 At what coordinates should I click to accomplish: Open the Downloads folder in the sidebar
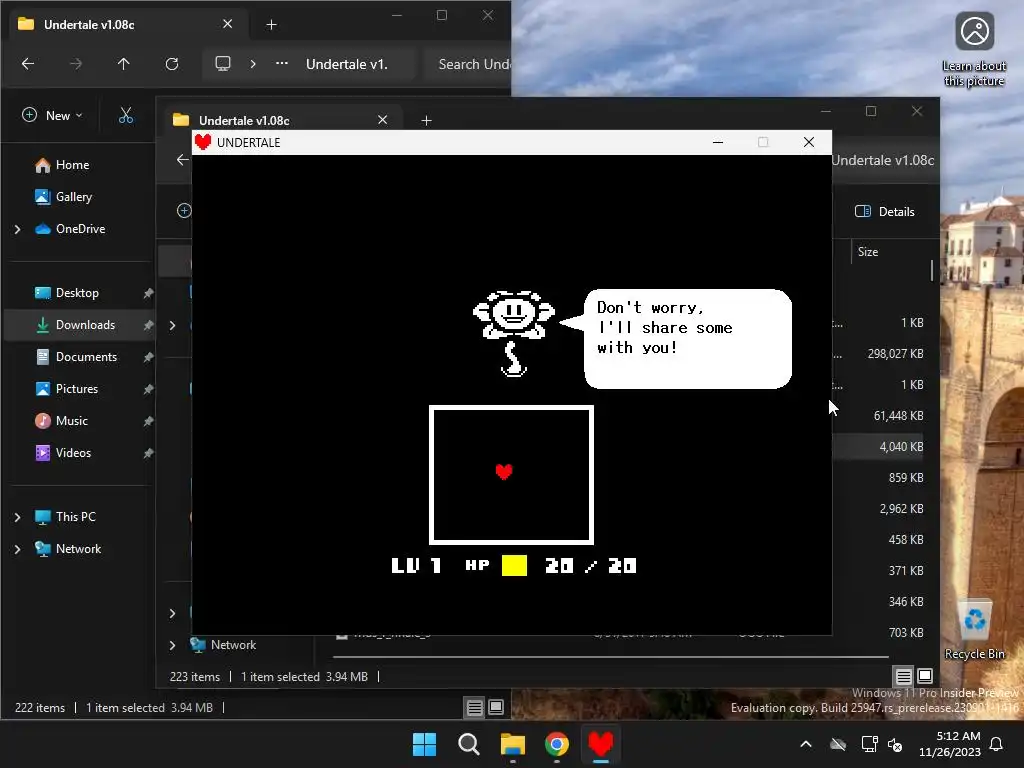(x=75, y=325)
